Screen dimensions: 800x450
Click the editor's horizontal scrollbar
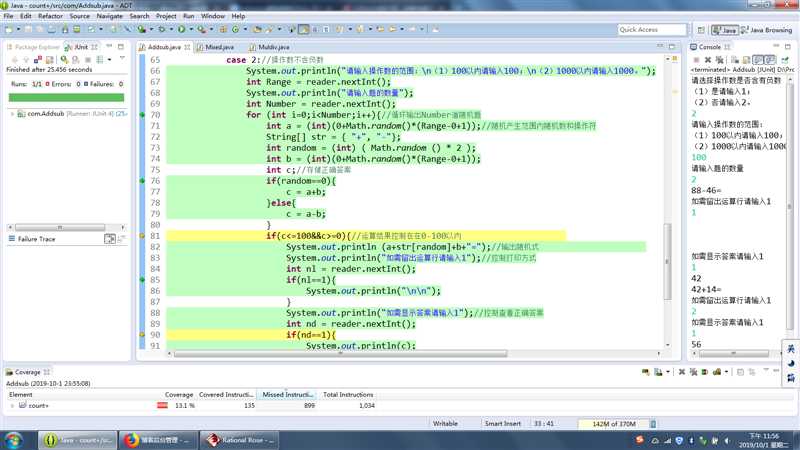[340, 353]
